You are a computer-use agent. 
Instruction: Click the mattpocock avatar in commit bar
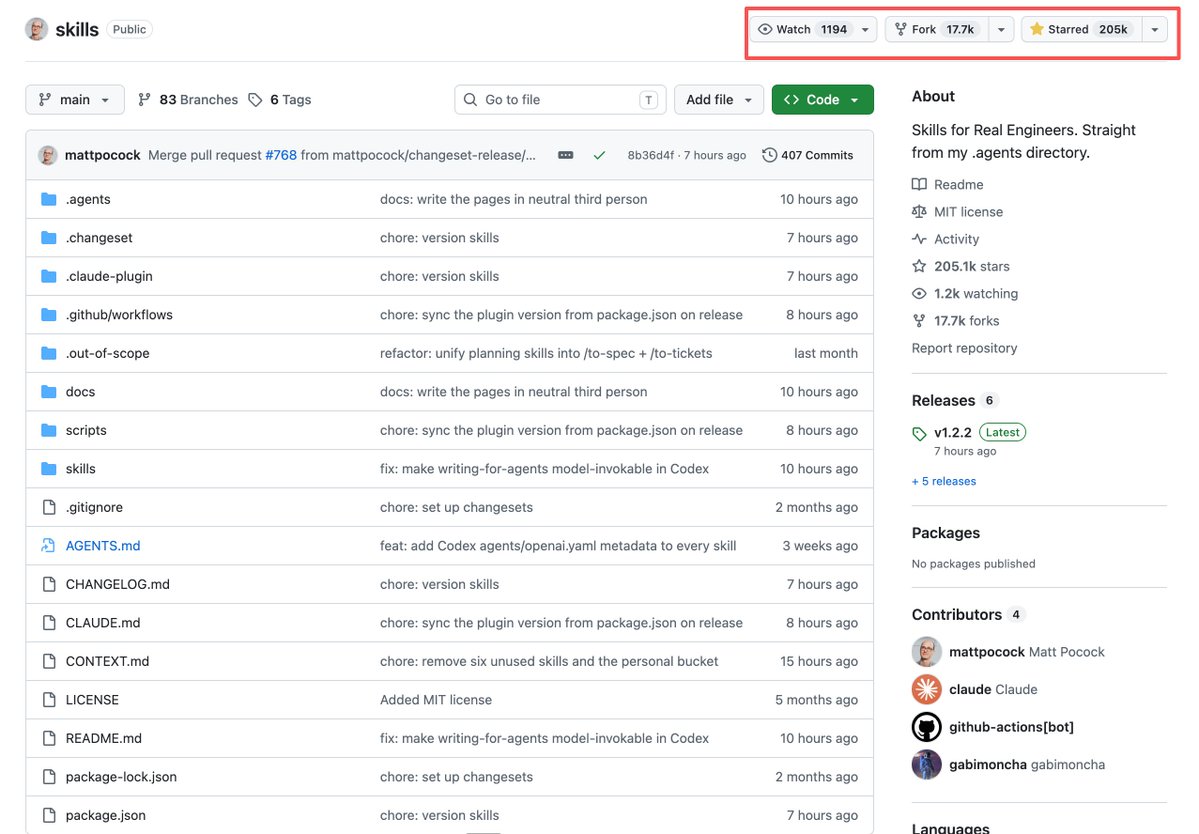point(47,155)
